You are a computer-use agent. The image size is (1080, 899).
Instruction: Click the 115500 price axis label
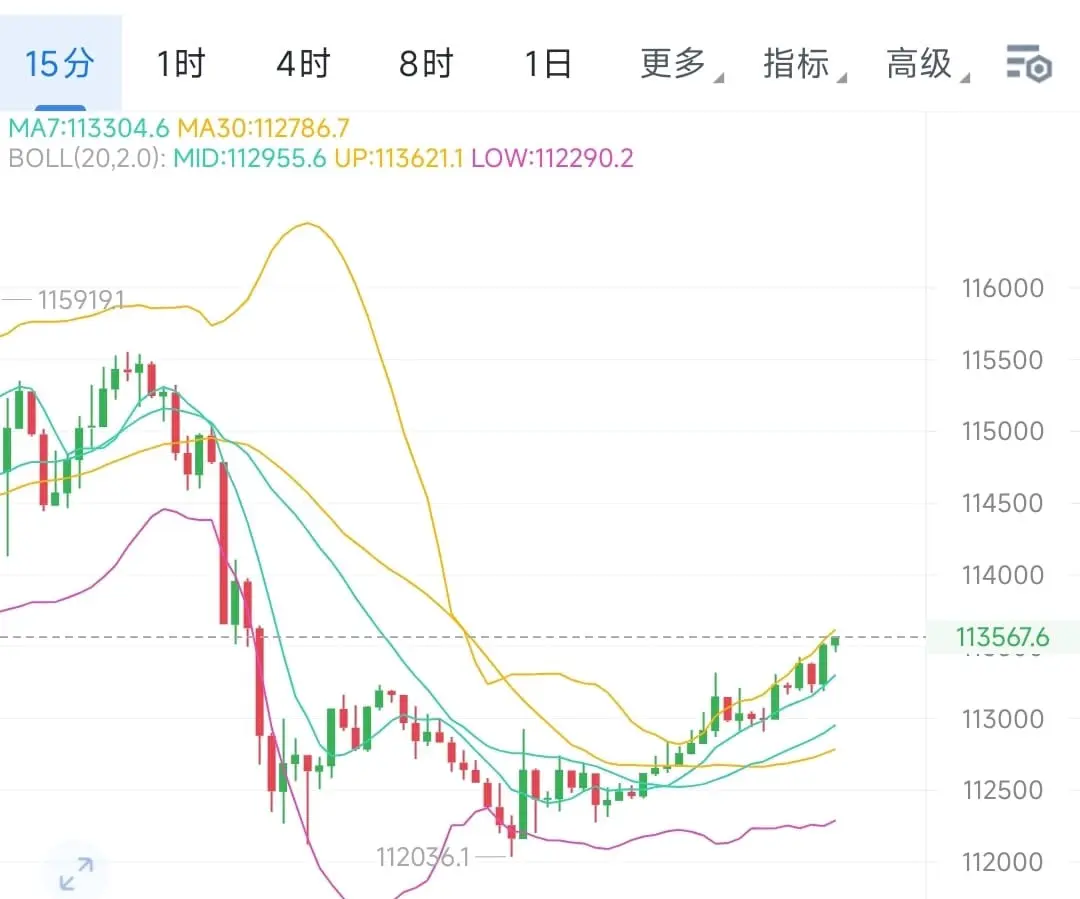click(1002, 360)
